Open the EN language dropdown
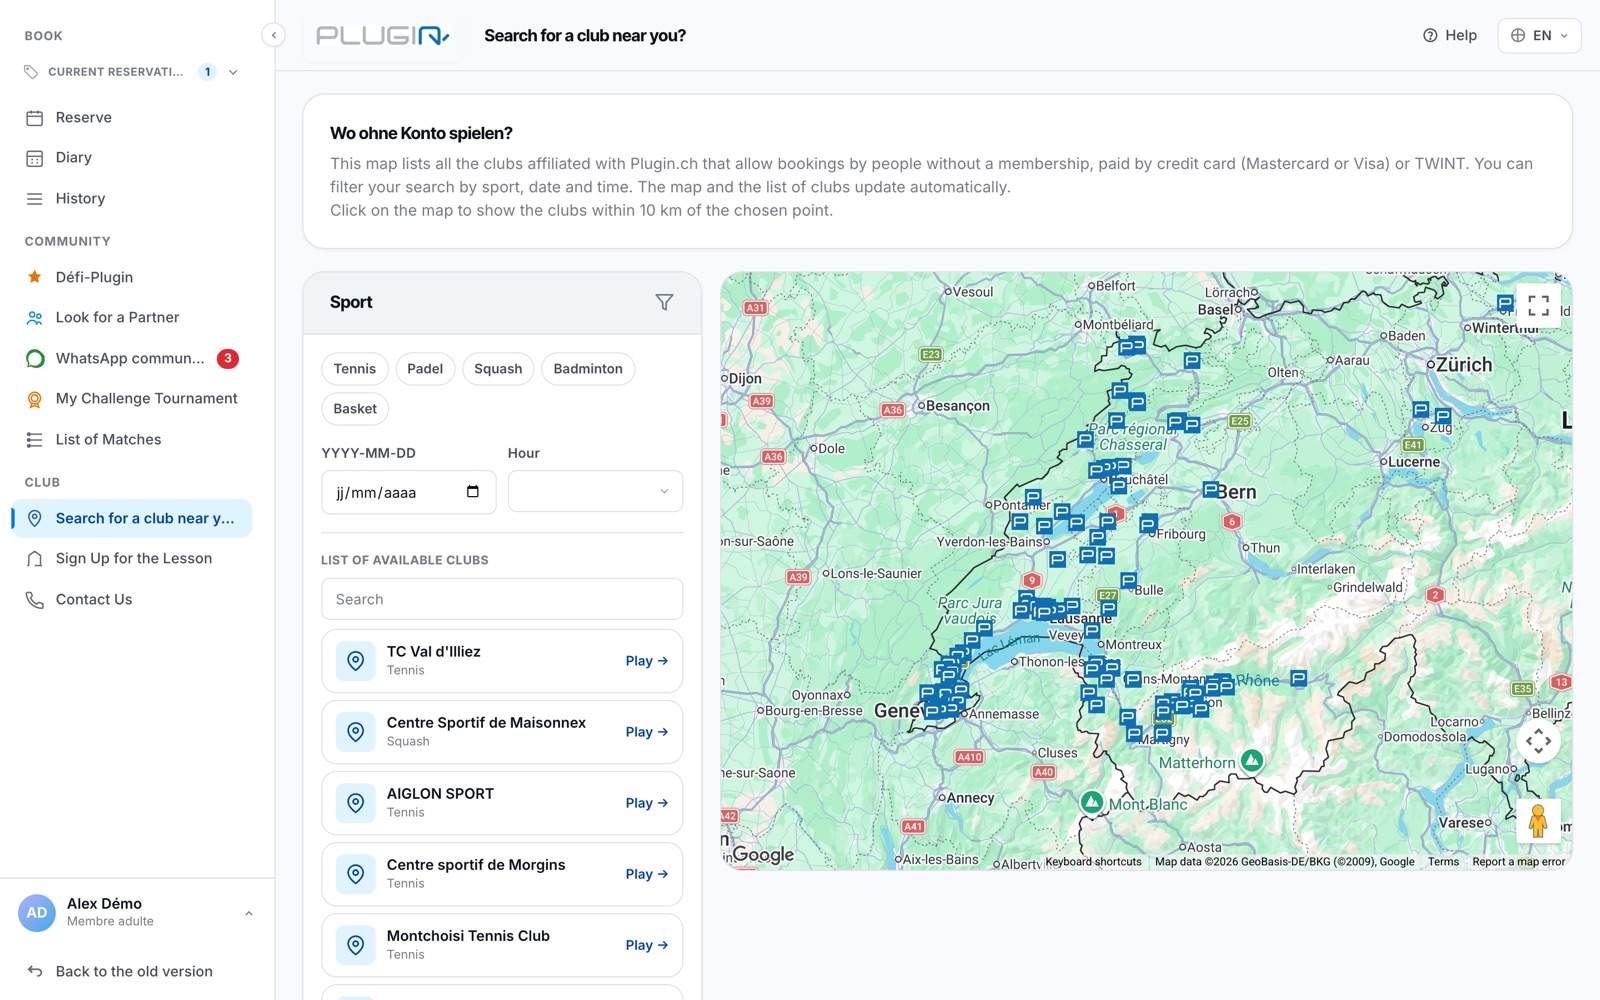The width and height of the screenshot is (1600, 1000). pos(1539,35)
